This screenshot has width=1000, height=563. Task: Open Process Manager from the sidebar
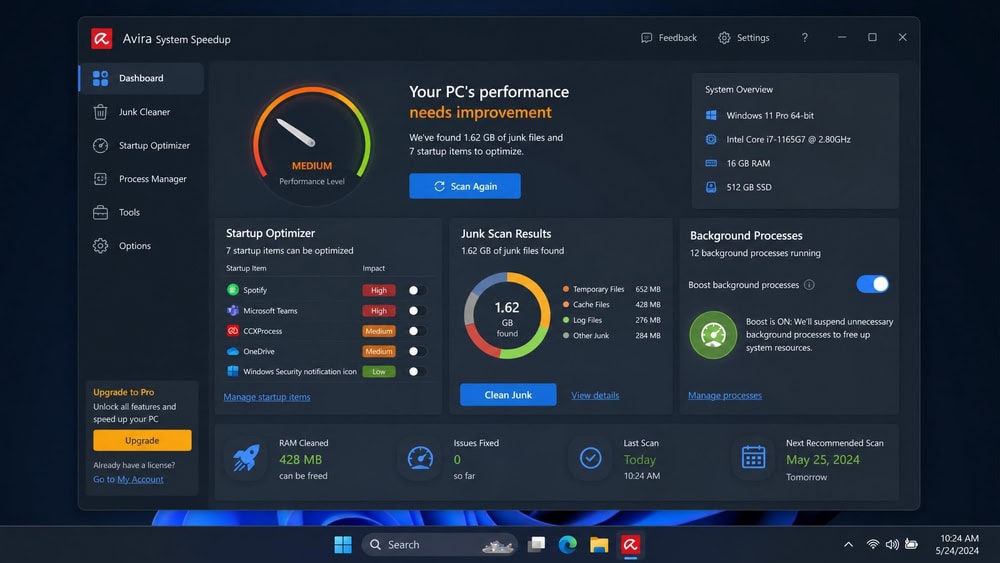(142, 179)
